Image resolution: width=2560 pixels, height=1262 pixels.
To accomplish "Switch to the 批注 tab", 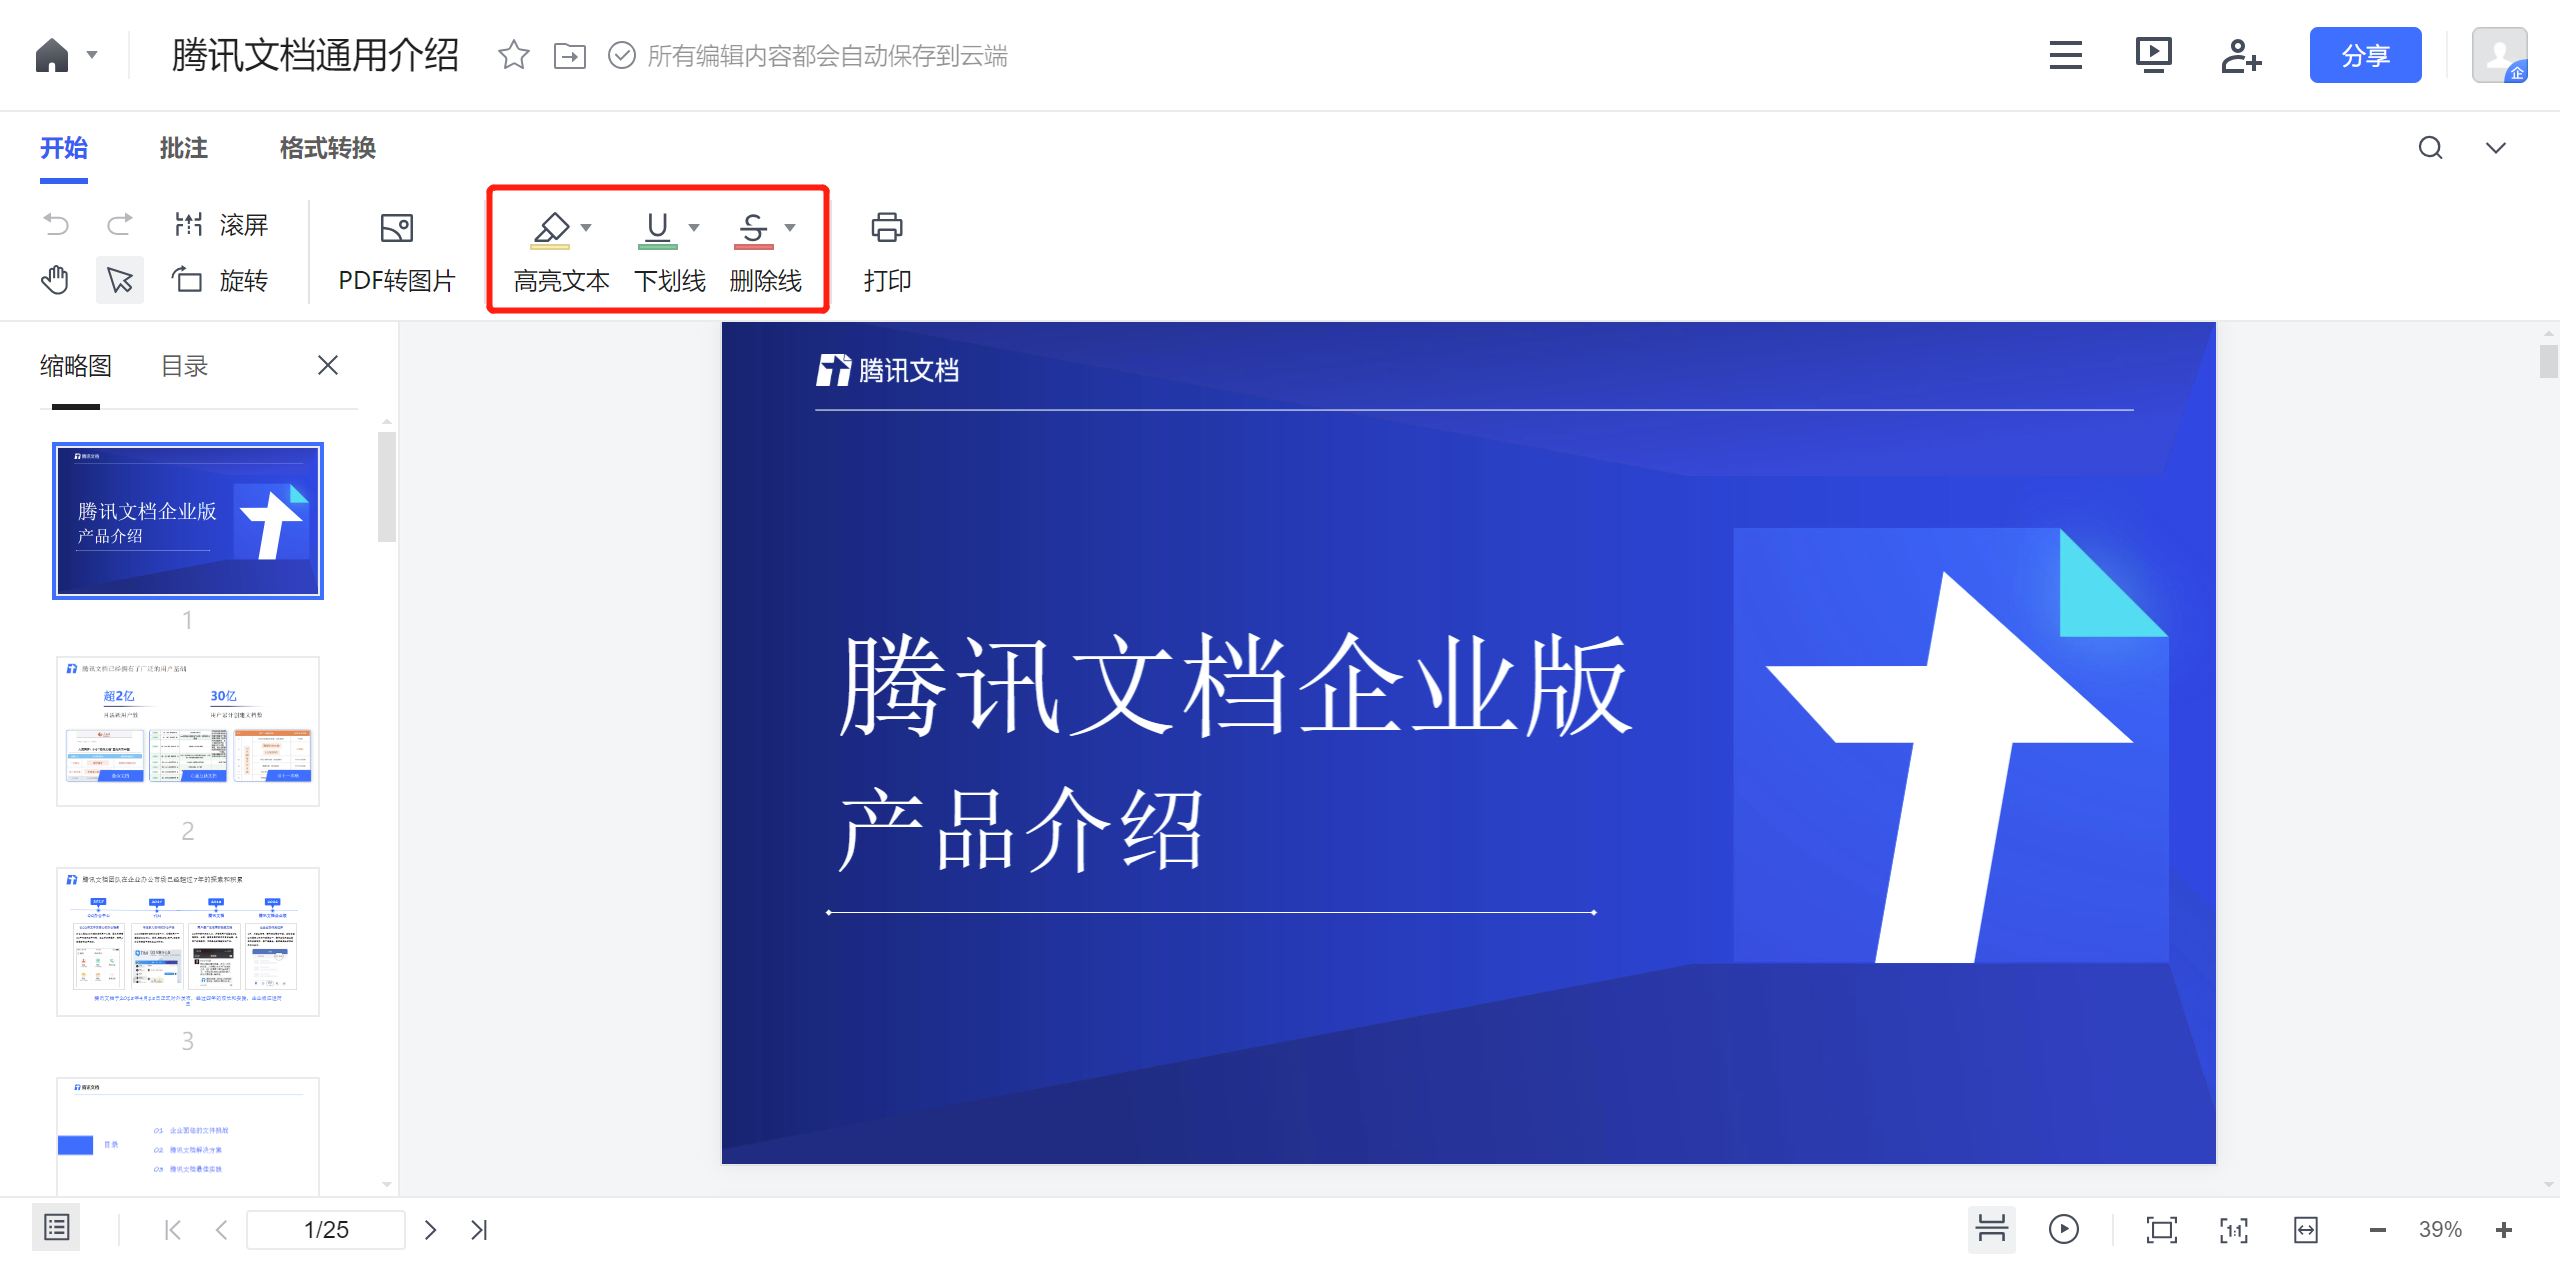I will coord(183,148).
